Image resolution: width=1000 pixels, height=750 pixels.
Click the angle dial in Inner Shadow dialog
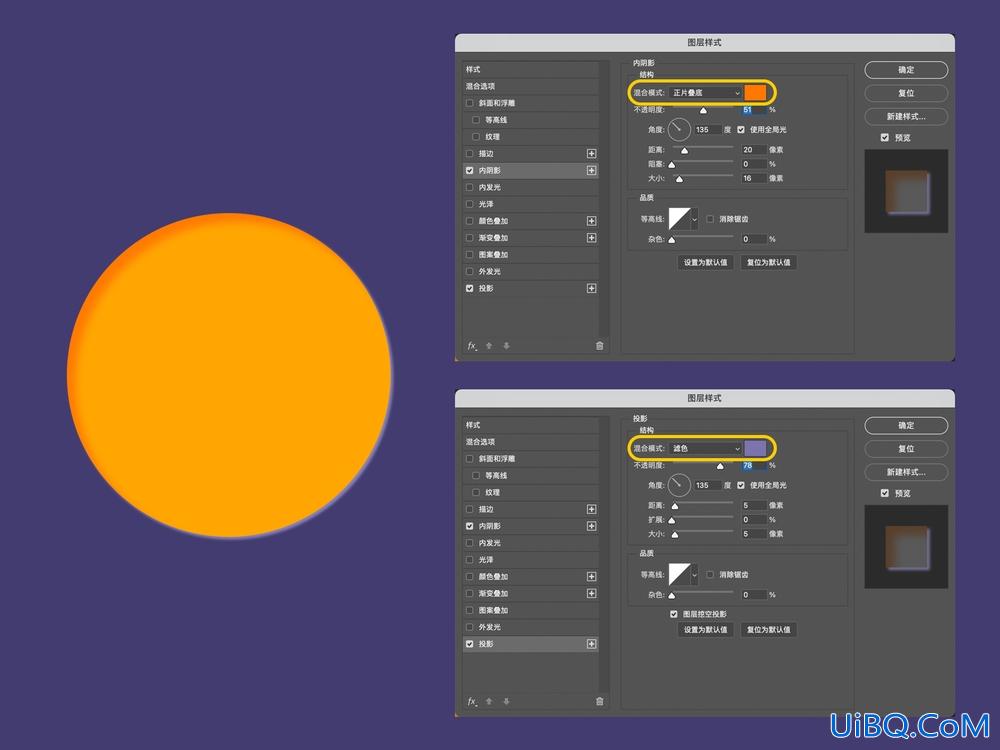point(679,129)
